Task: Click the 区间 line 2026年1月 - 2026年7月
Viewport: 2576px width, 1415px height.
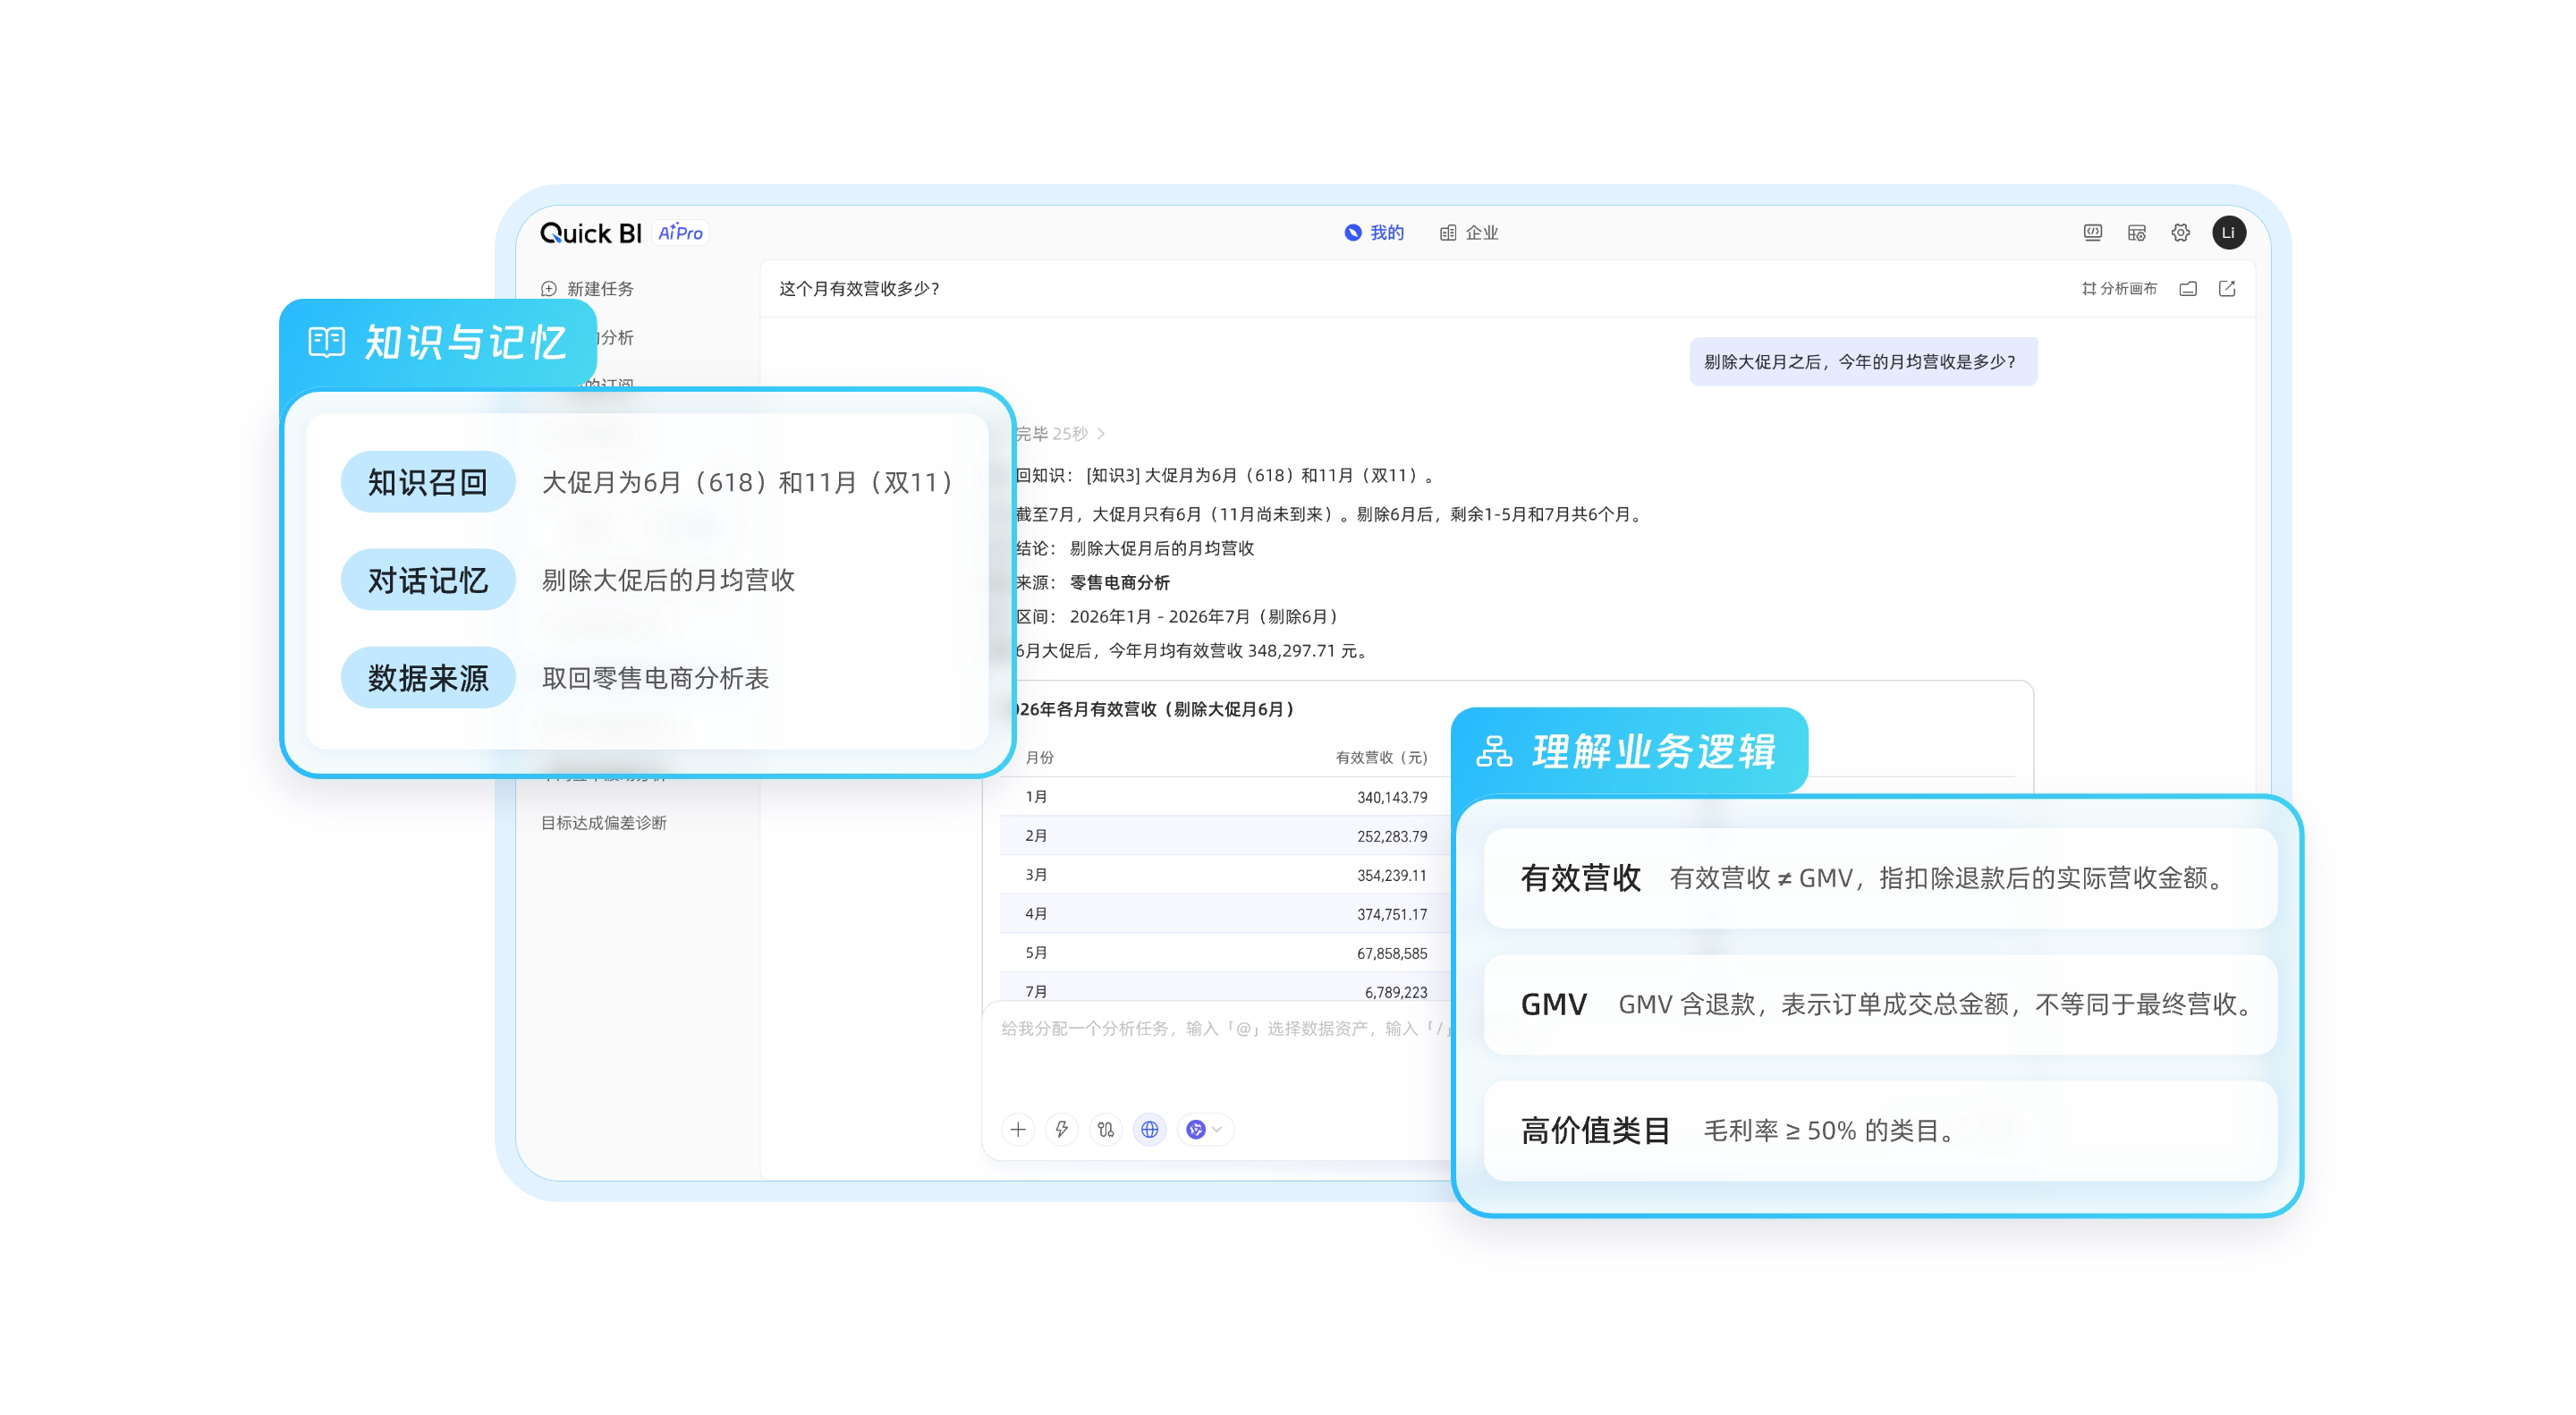Action: click(x=1176, y=617)
